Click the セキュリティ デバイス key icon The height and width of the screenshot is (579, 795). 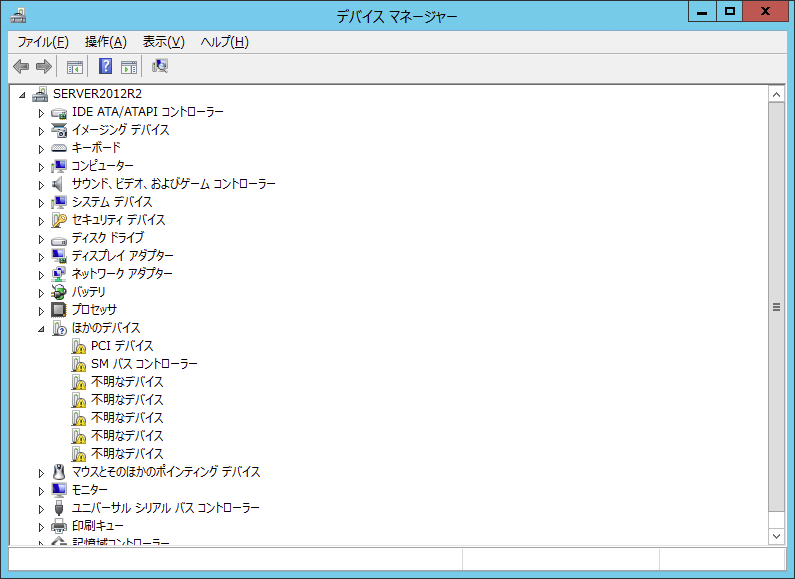59,220
